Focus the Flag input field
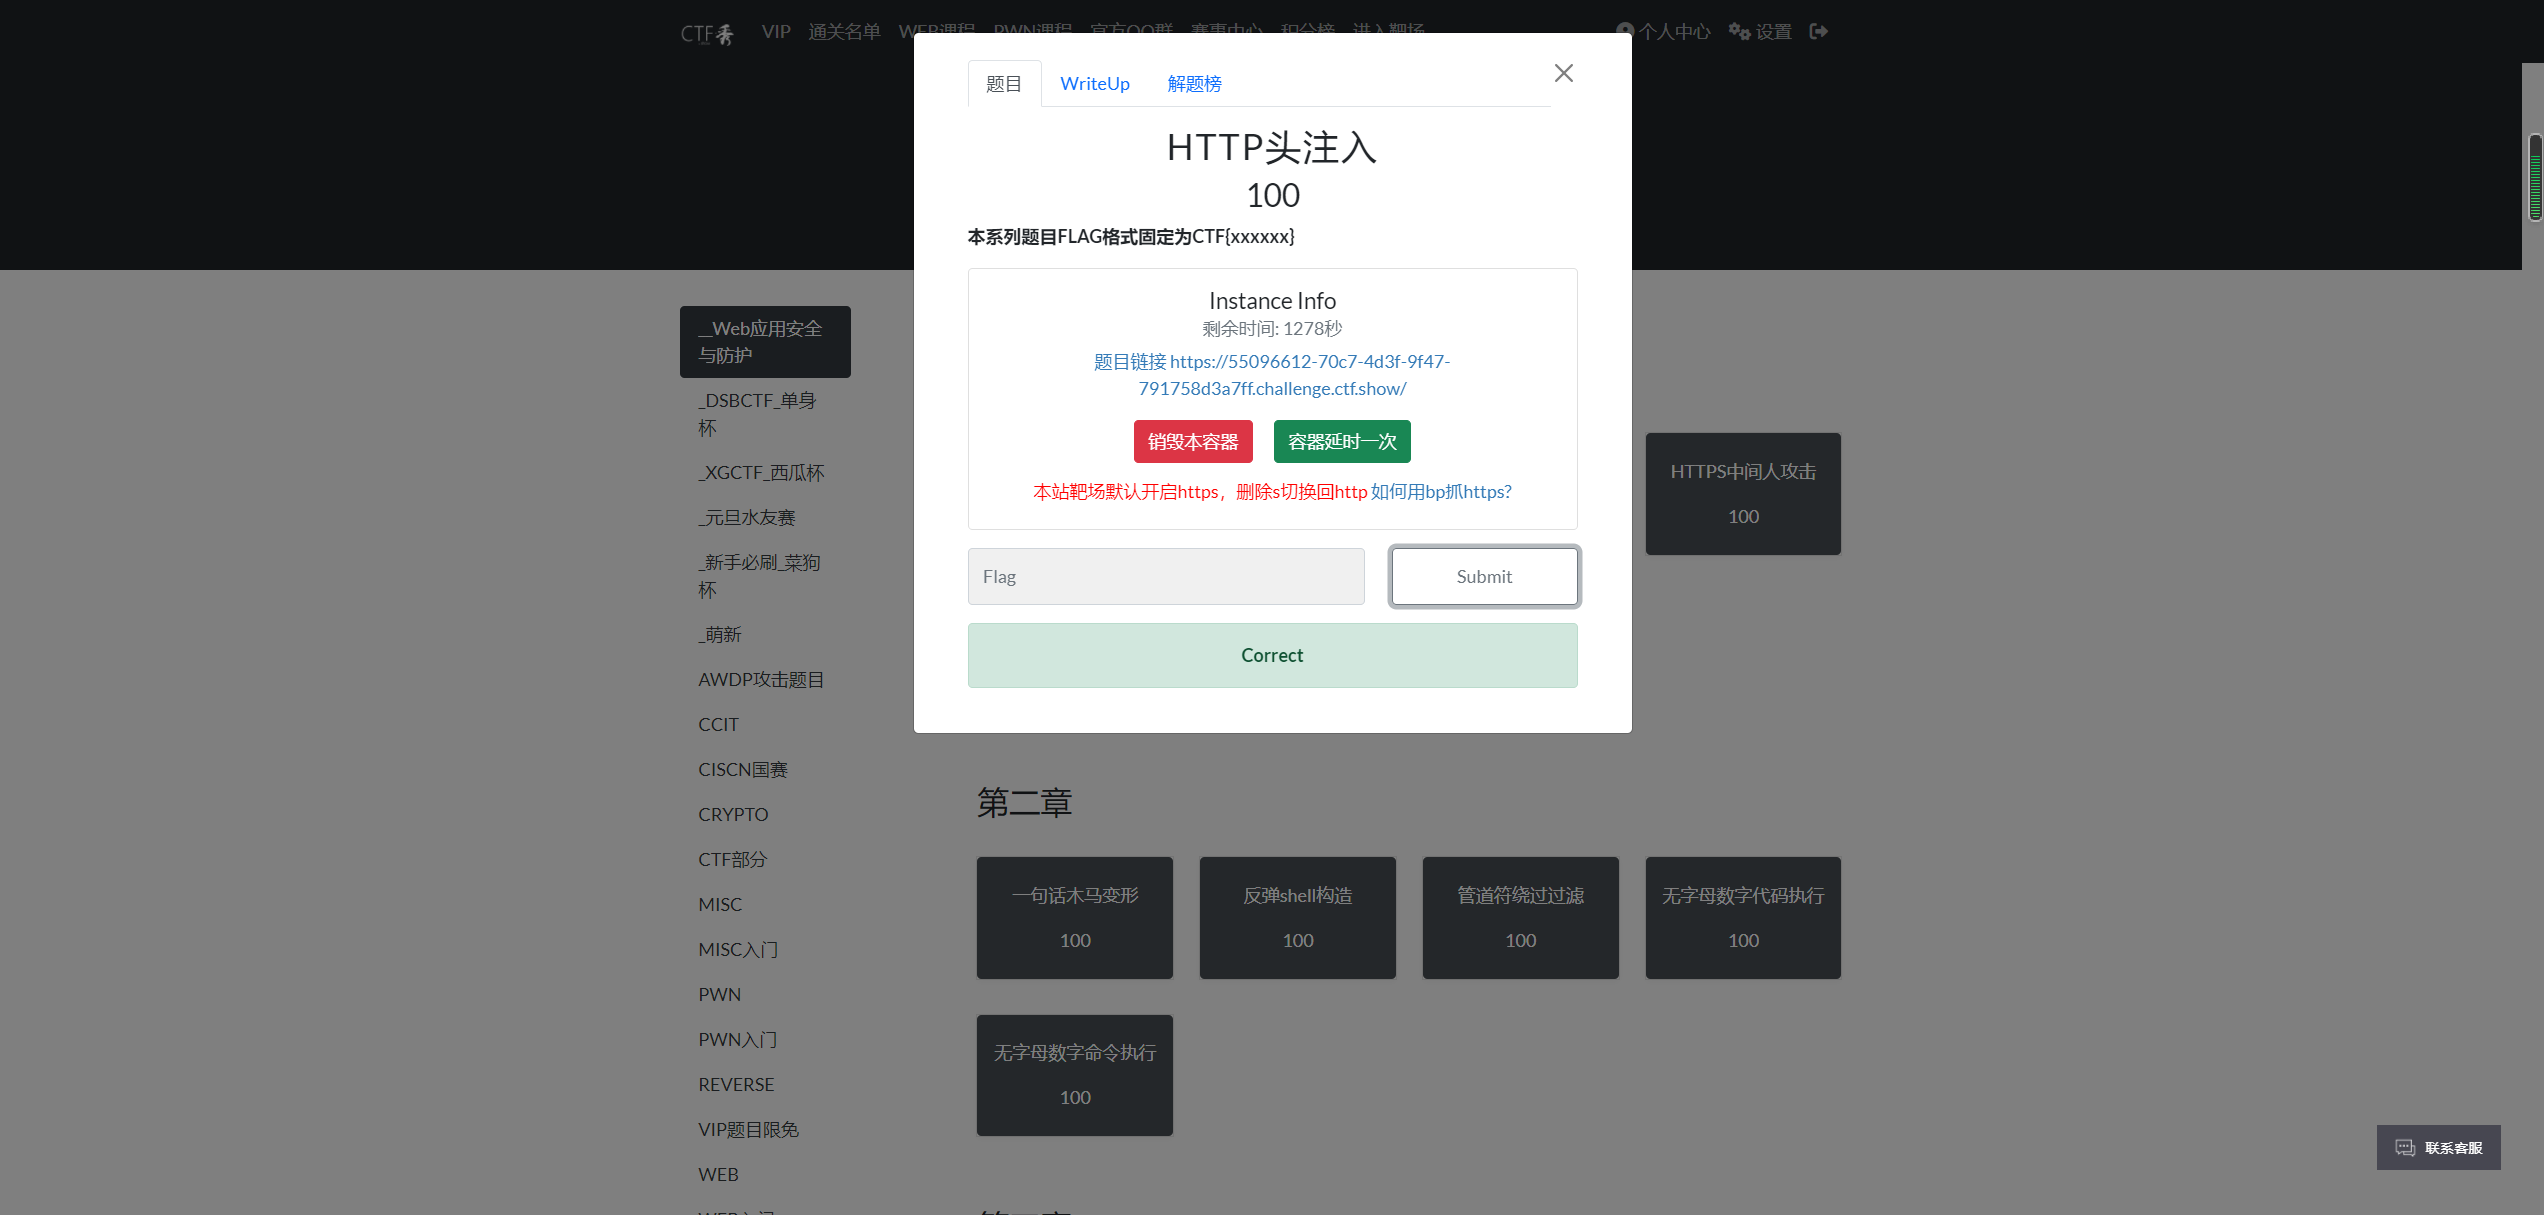 1166,576
